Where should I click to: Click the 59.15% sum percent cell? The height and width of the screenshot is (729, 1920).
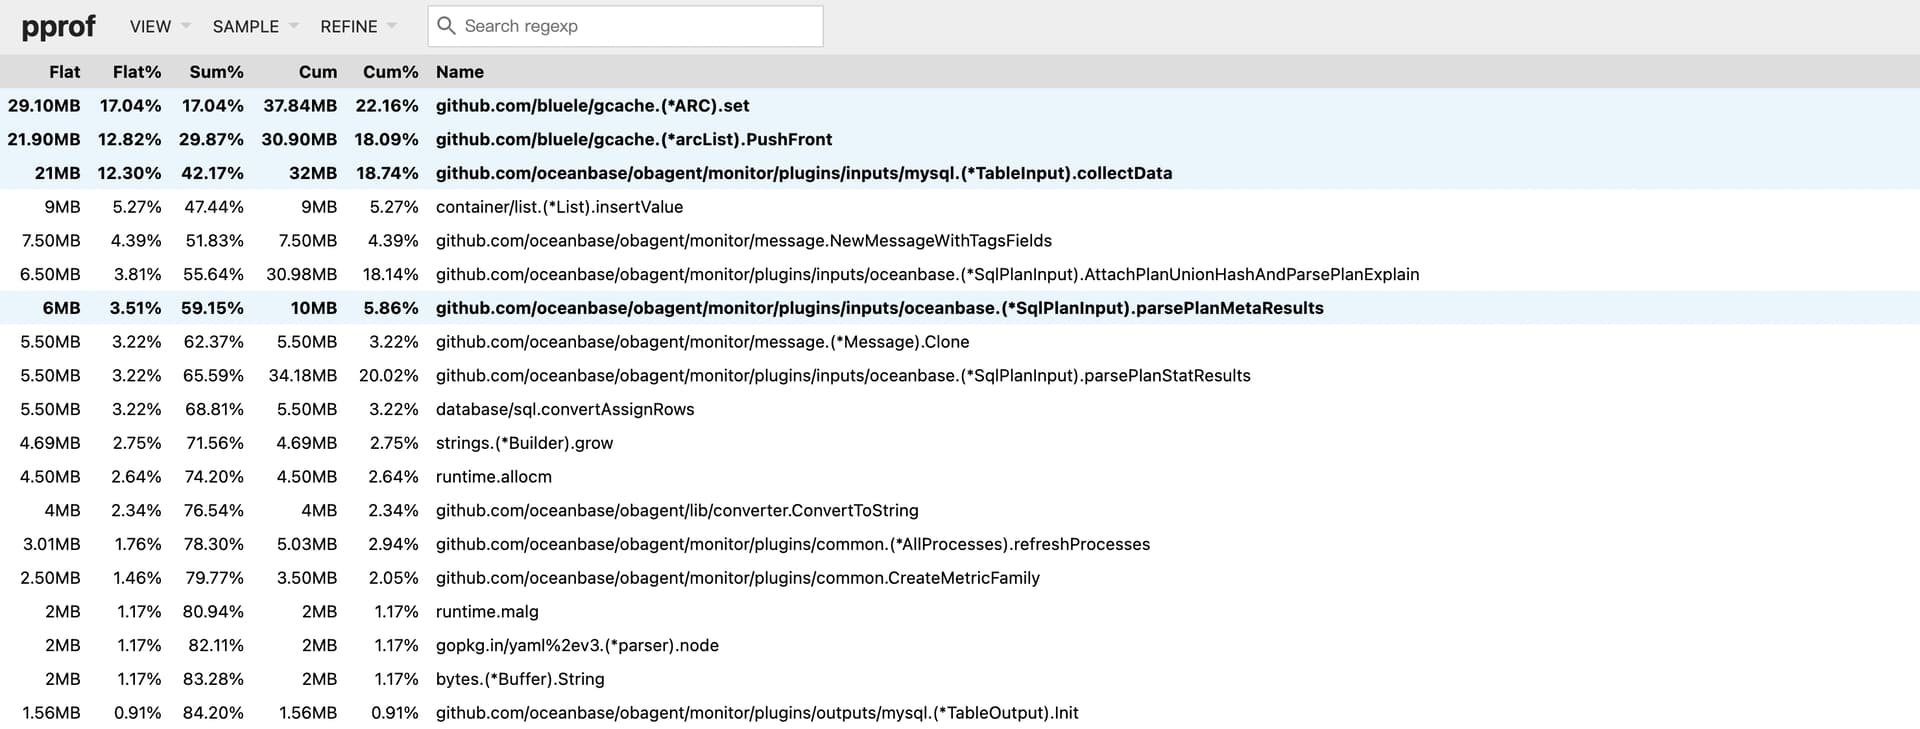pyautogui.click(x=212, y=308)
